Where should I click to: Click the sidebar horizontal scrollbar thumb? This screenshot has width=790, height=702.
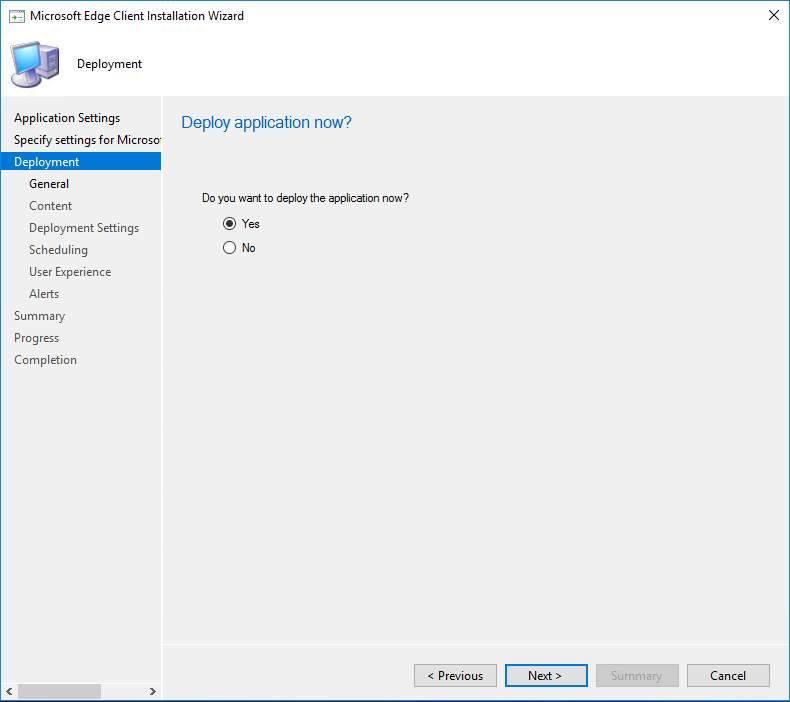pos(59,691)
